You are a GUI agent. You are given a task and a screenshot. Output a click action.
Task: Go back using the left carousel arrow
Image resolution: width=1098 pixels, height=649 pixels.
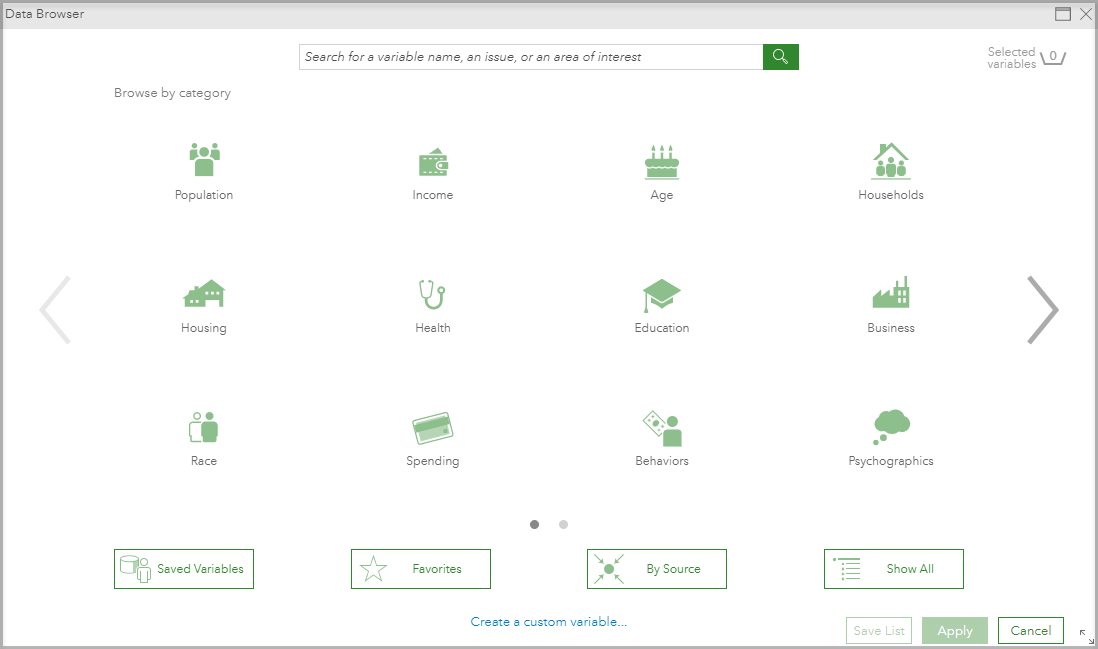click(x=56, y=310)
